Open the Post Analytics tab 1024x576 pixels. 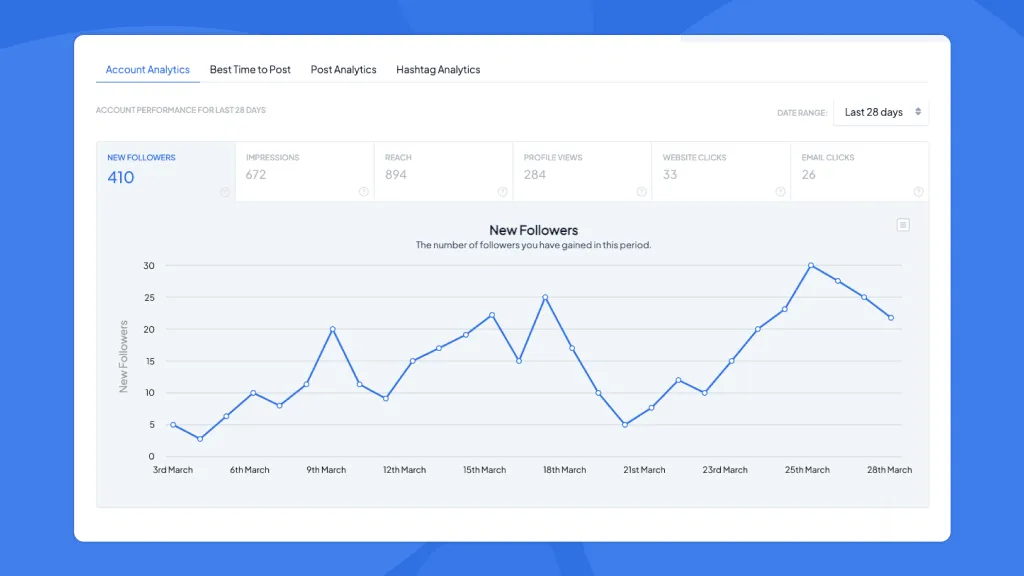(x=344, y=69)
